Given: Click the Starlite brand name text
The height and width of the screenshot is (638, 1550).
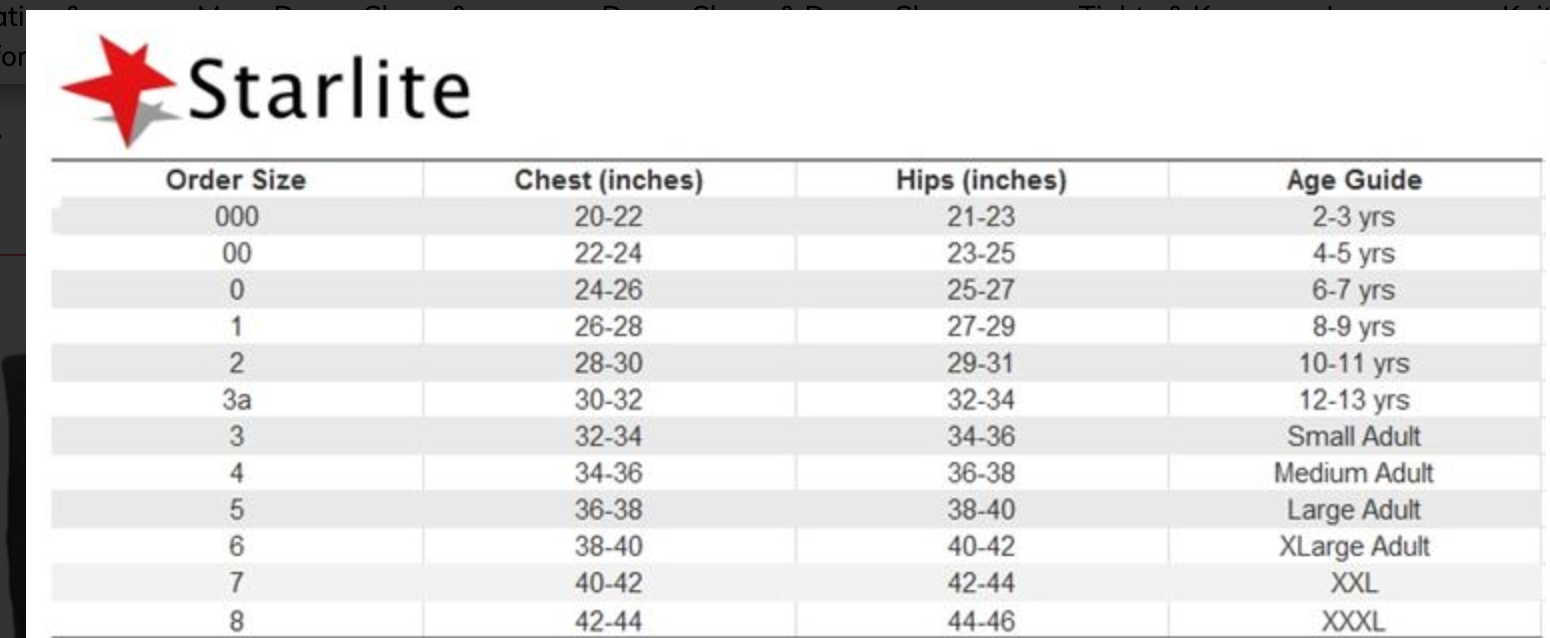Looking at the screenshot, I should (x=328, y=88).
